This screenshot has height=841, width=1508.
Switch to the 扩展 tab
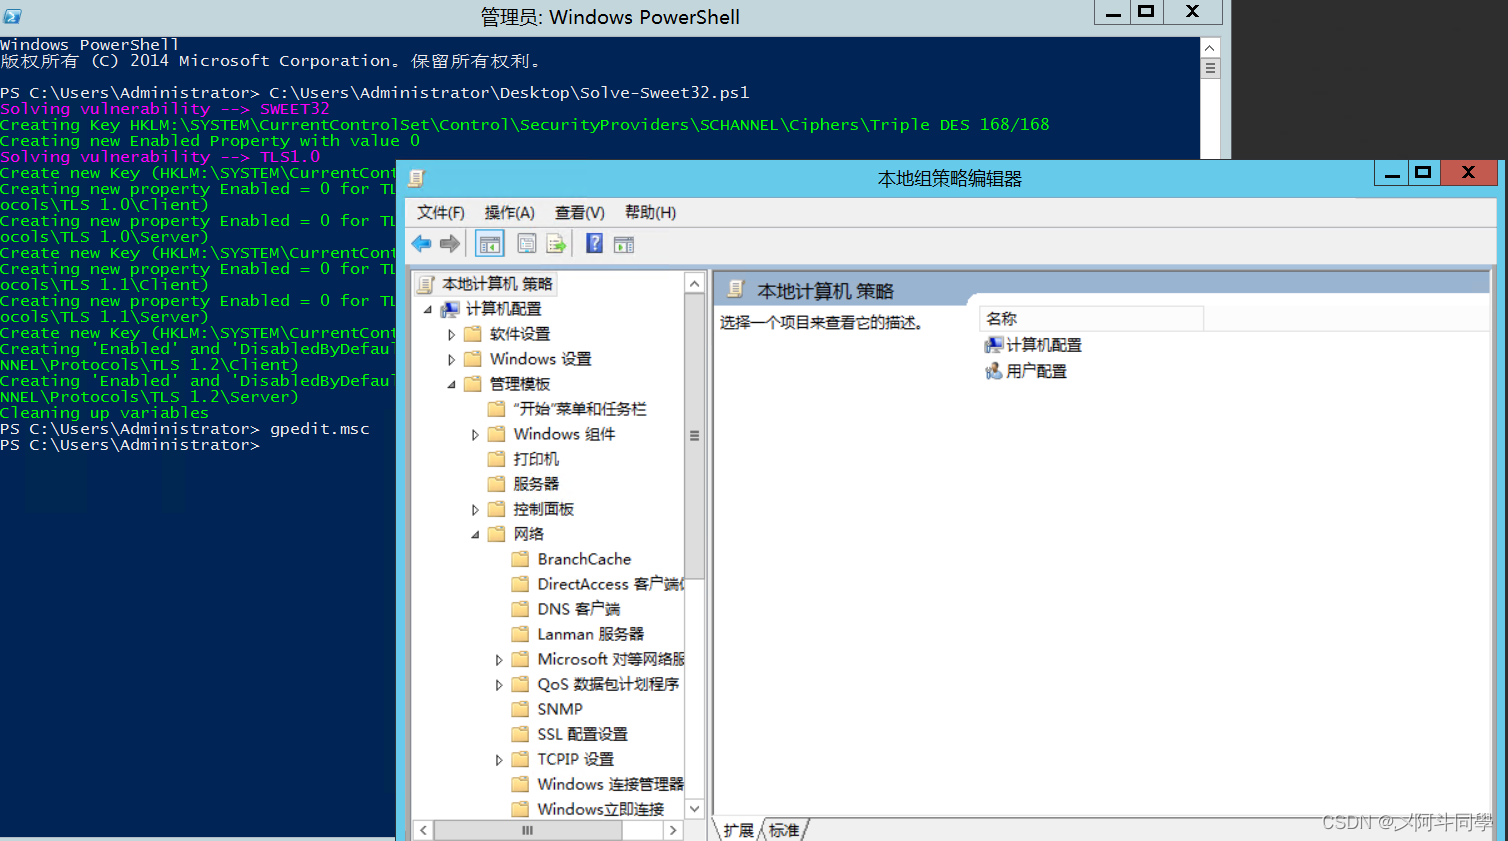739,830
